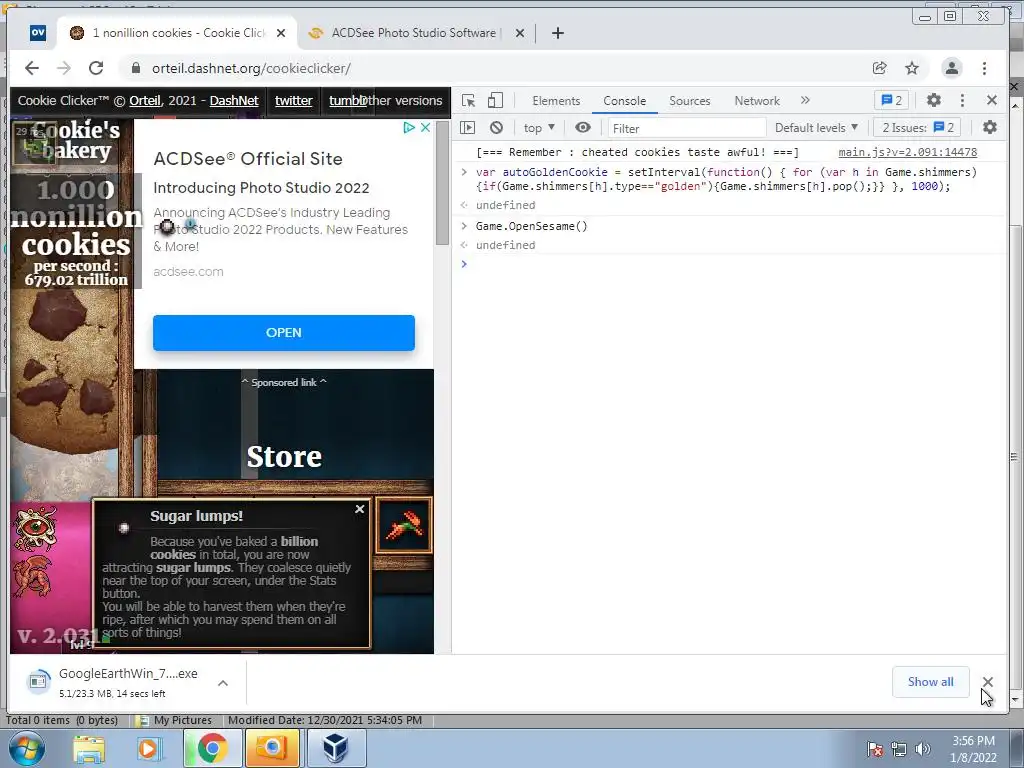Click the console input prompt line

pyautogui.click(x=729, y=264)
